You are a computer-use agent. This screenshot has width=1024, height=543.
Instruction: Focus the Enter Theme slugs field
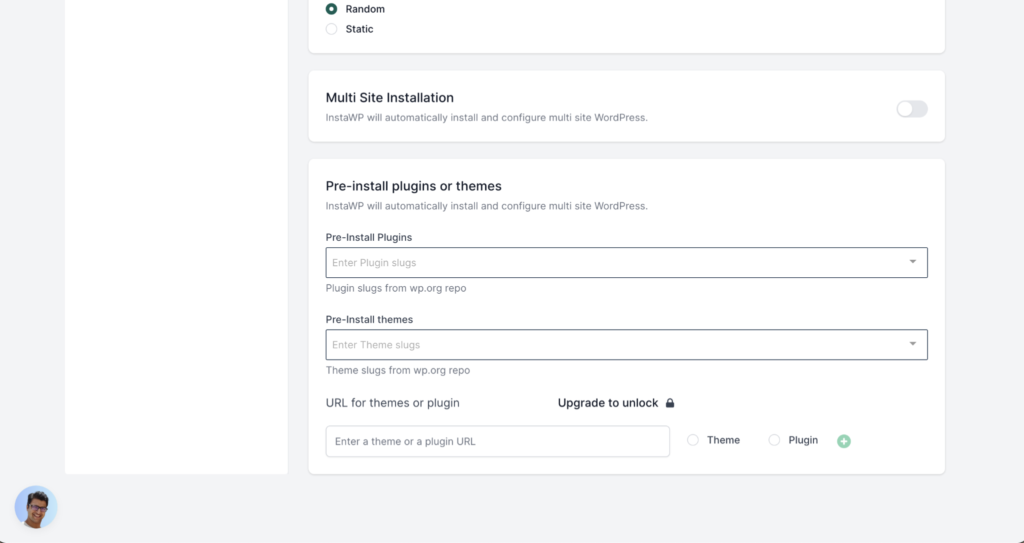coord(626,344)
